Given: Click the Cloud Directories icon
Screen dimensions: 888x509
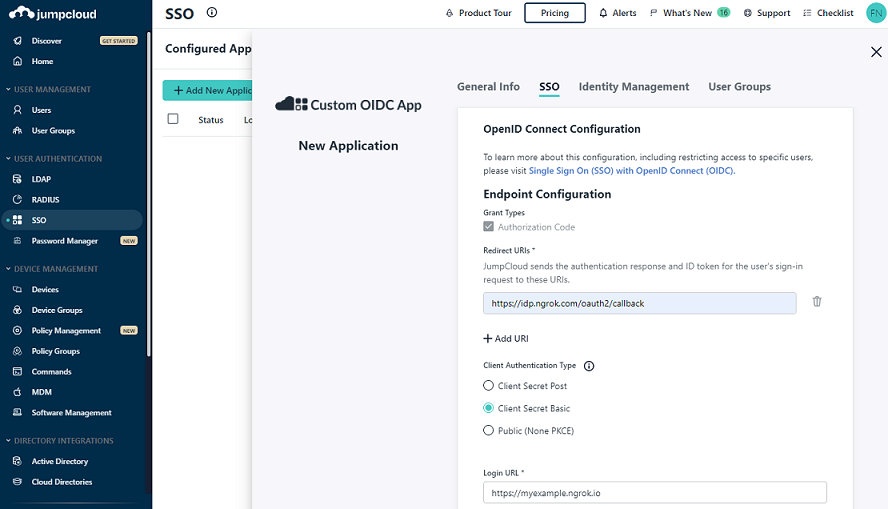Looking at the screenshot, I should 18,482.
